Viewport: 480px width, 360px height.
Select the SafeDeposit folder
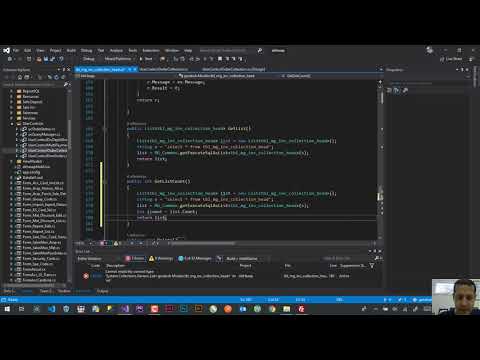32,102
